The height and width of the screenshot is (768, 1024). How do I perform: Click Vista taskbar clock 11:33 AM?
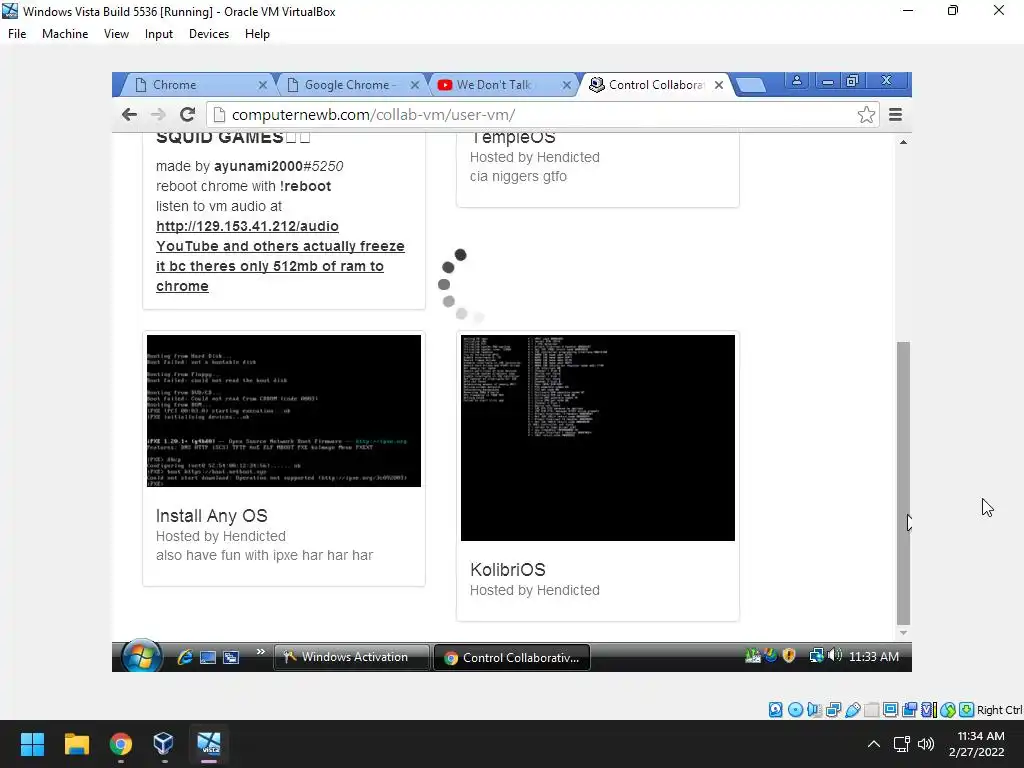[x=874, y=656]
